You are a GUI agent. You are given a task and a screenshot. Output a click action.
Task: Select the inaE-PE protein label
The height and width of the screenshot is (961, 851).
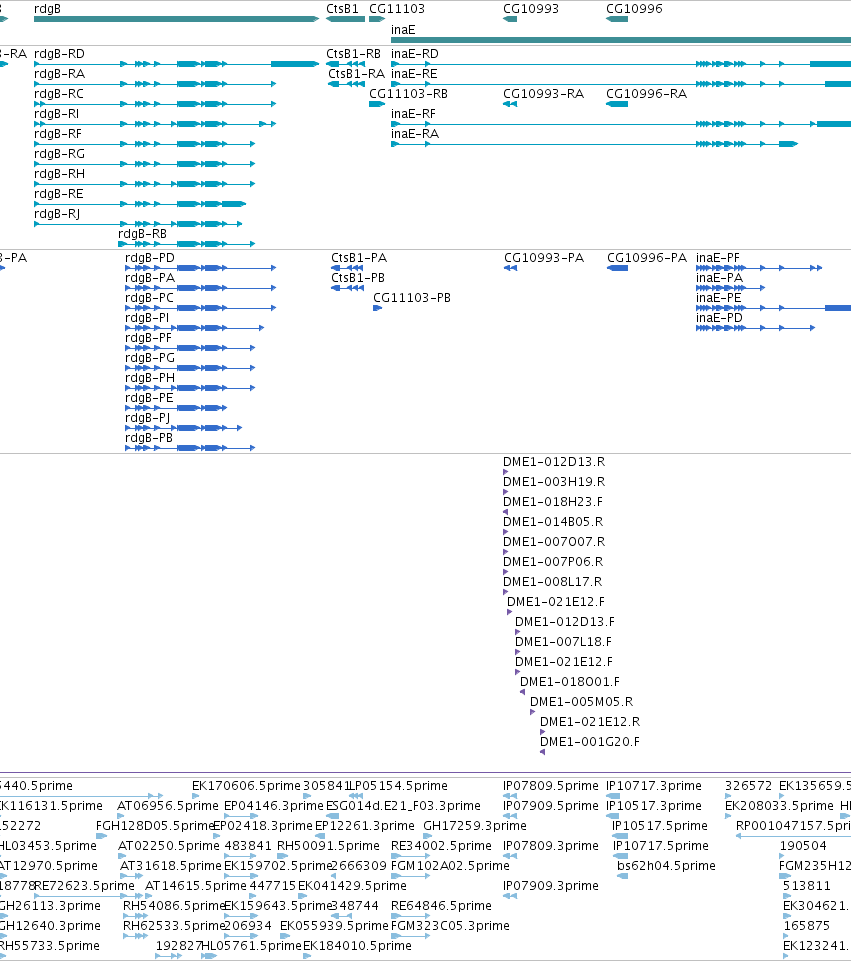tap(719, 298)
